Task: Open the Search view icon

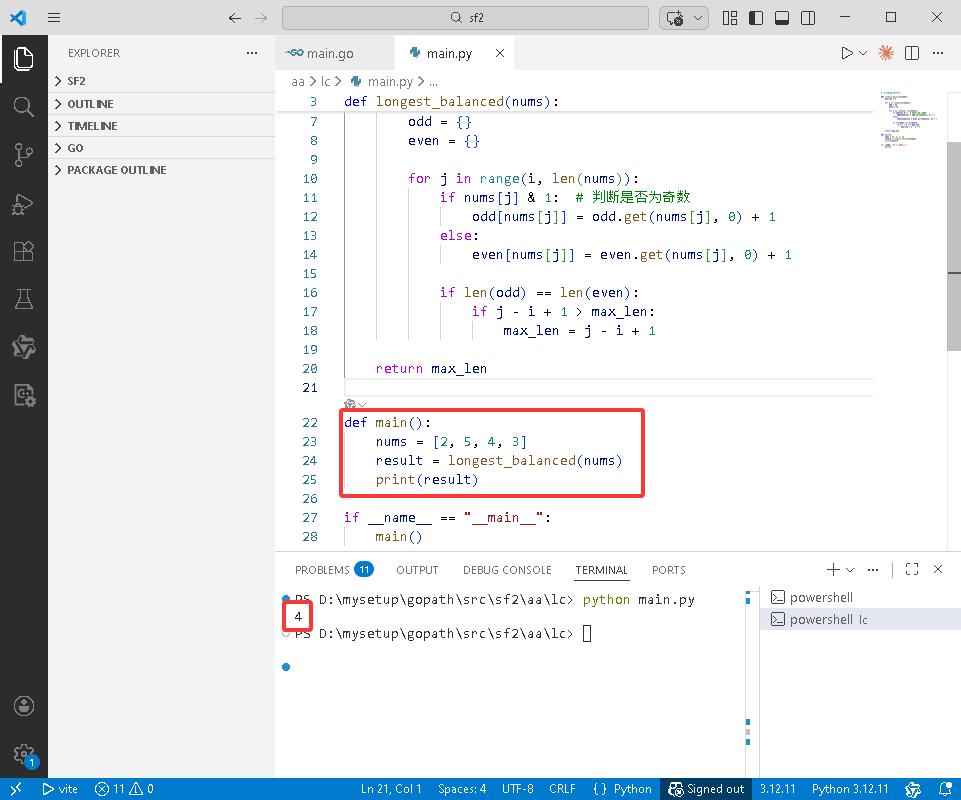Action: click(23, 107)
